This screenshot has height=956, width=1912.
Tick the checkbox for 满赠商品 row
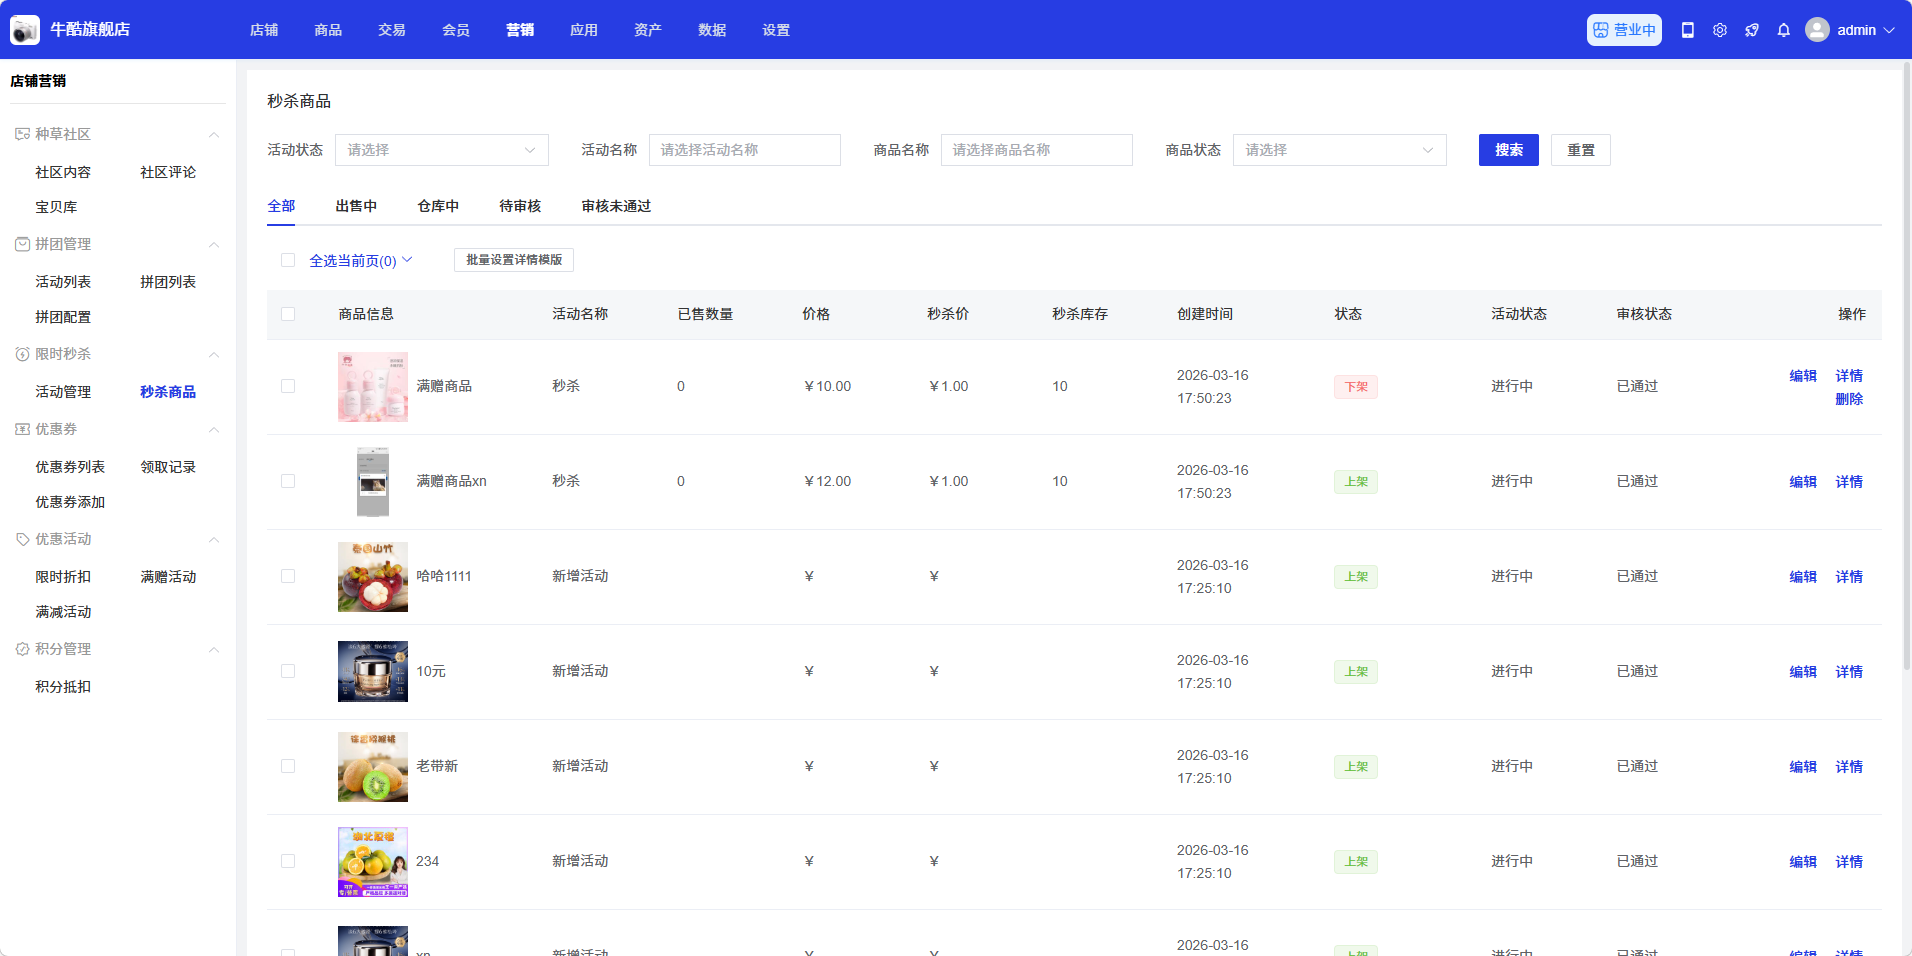pyautogui.click(x=288, y=386)
